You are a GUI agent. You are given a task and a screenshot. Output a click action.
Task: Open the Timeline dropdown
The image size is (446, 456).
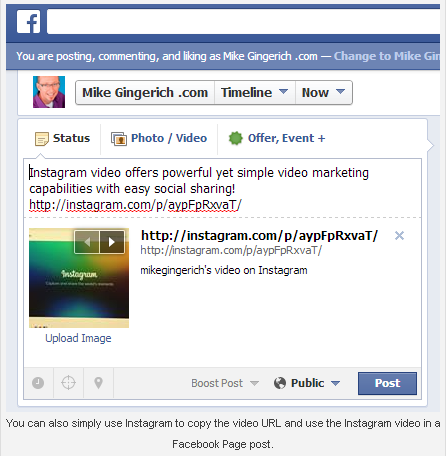(x=255, y=93)
